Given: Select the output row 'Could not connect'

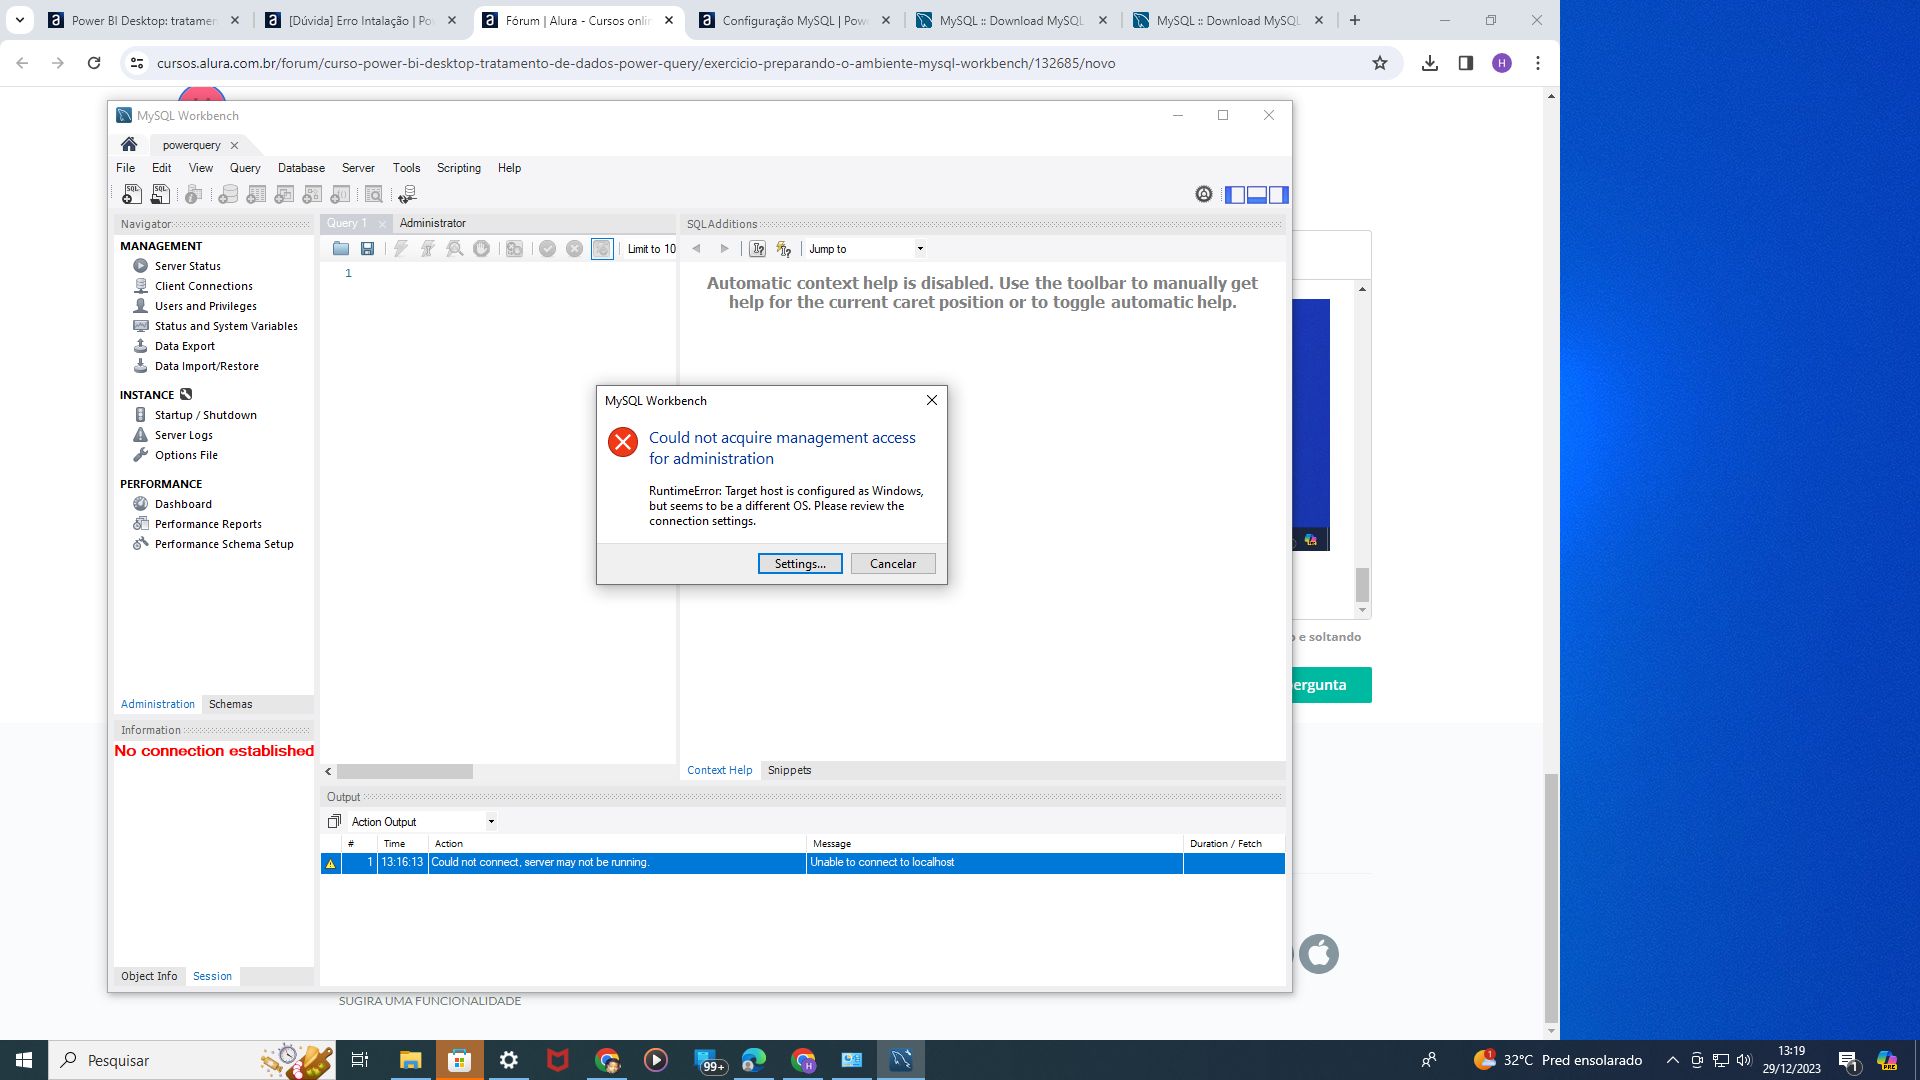Looking at the screenshot, I should point(802,863).
